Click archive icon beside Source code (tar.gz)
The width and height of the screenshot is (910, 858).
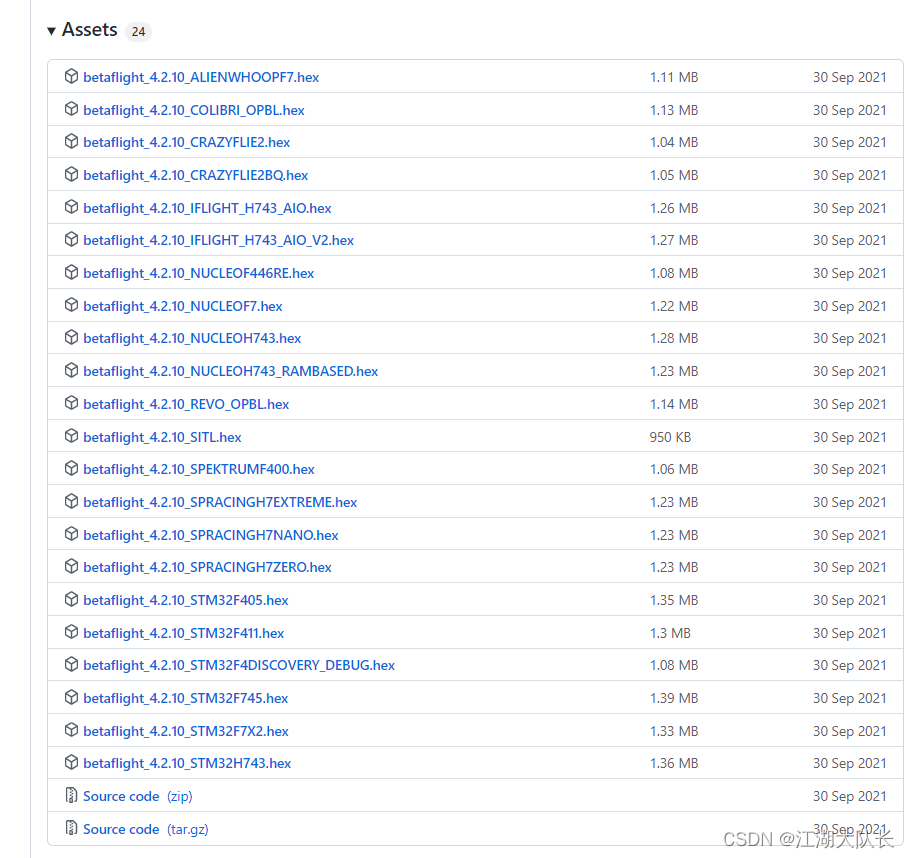71,828
